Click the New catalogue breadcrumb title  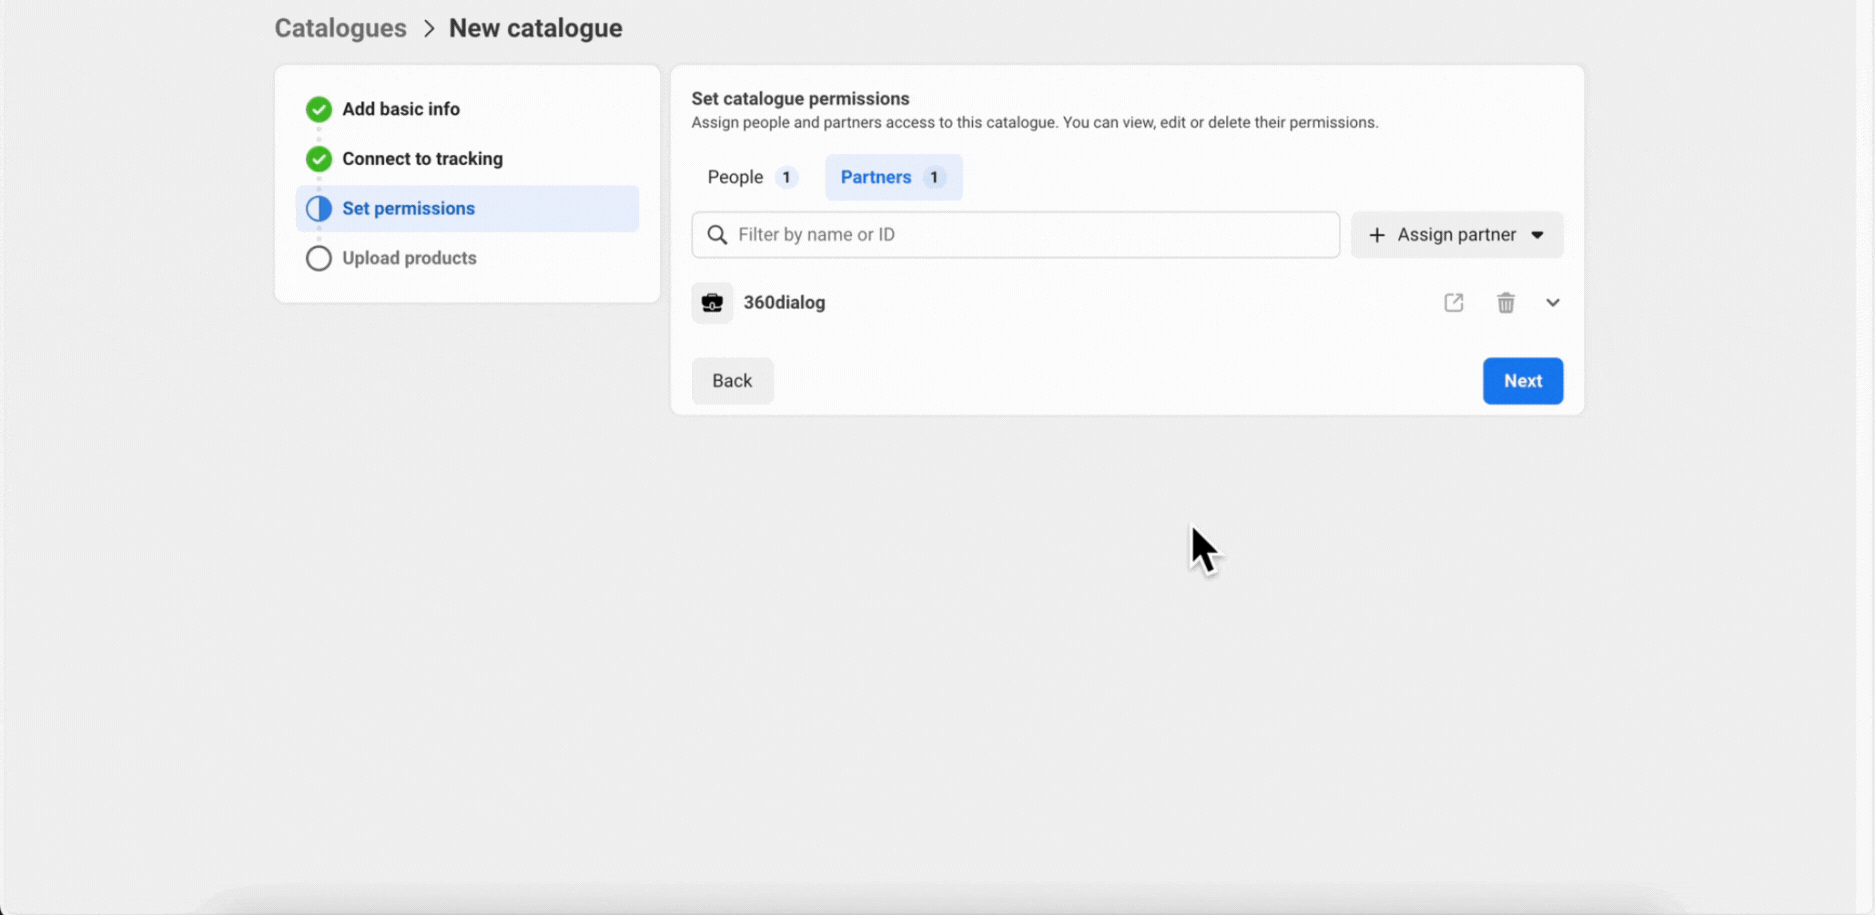point(535,28)
